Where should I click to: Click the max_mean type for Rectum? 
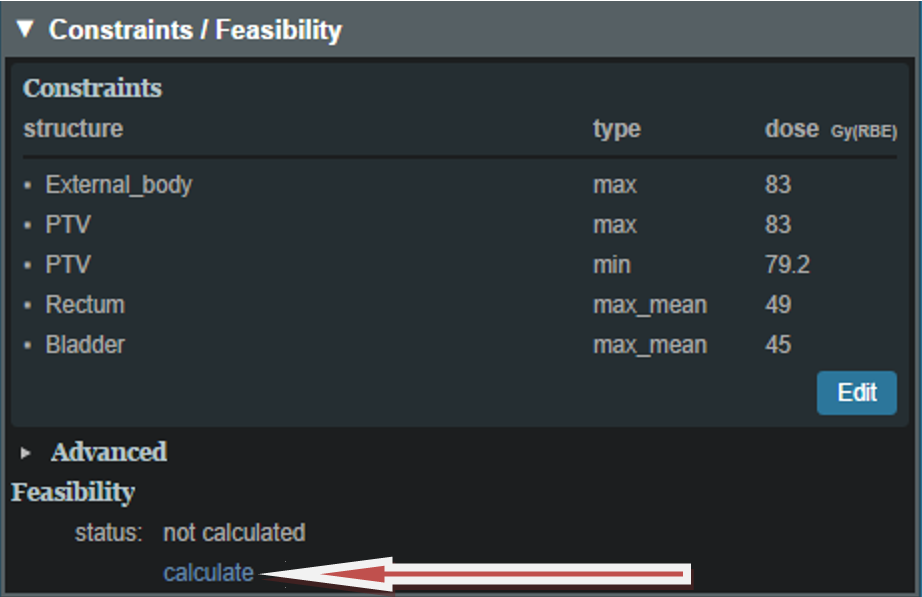tap(649, 305)
